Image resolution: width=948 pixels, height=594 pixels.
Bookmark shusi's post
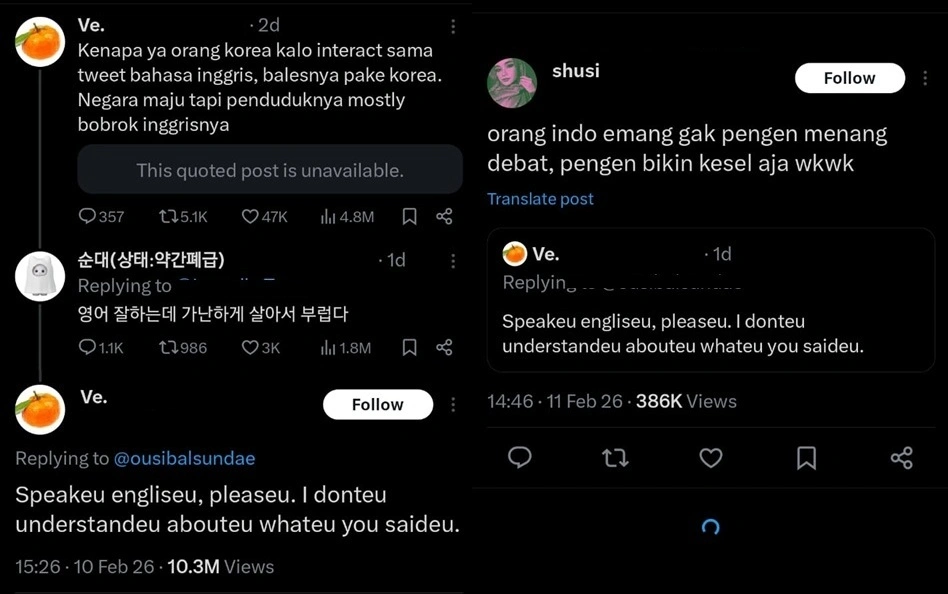click(x=806, y=458)
